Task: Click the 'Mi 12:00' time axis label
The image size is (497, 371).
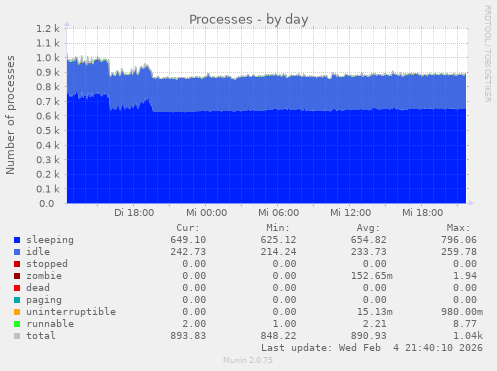Action: (x=350, y=213)
